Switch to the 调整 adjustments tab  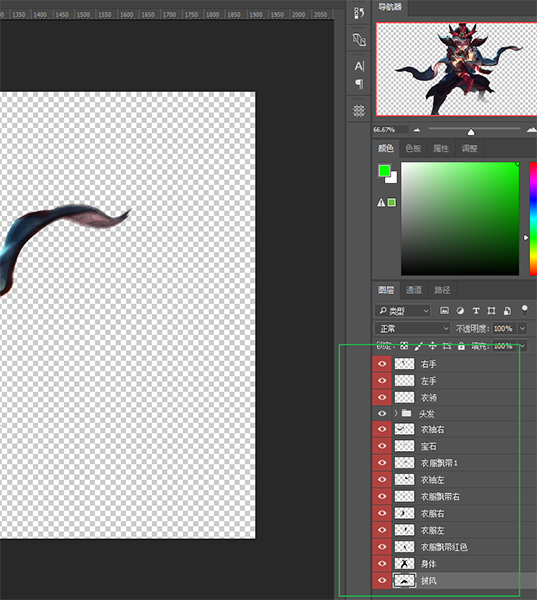coord(469,148)
